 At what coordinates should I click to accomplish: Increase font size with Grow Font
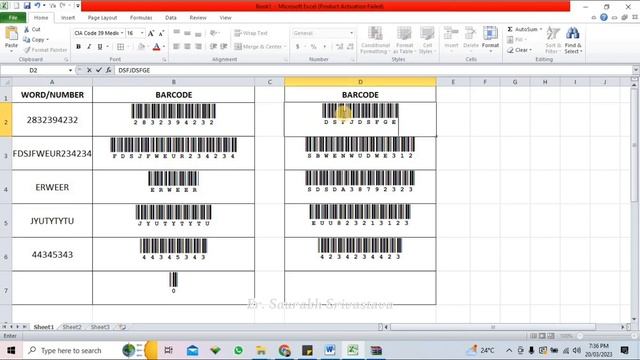151,33
